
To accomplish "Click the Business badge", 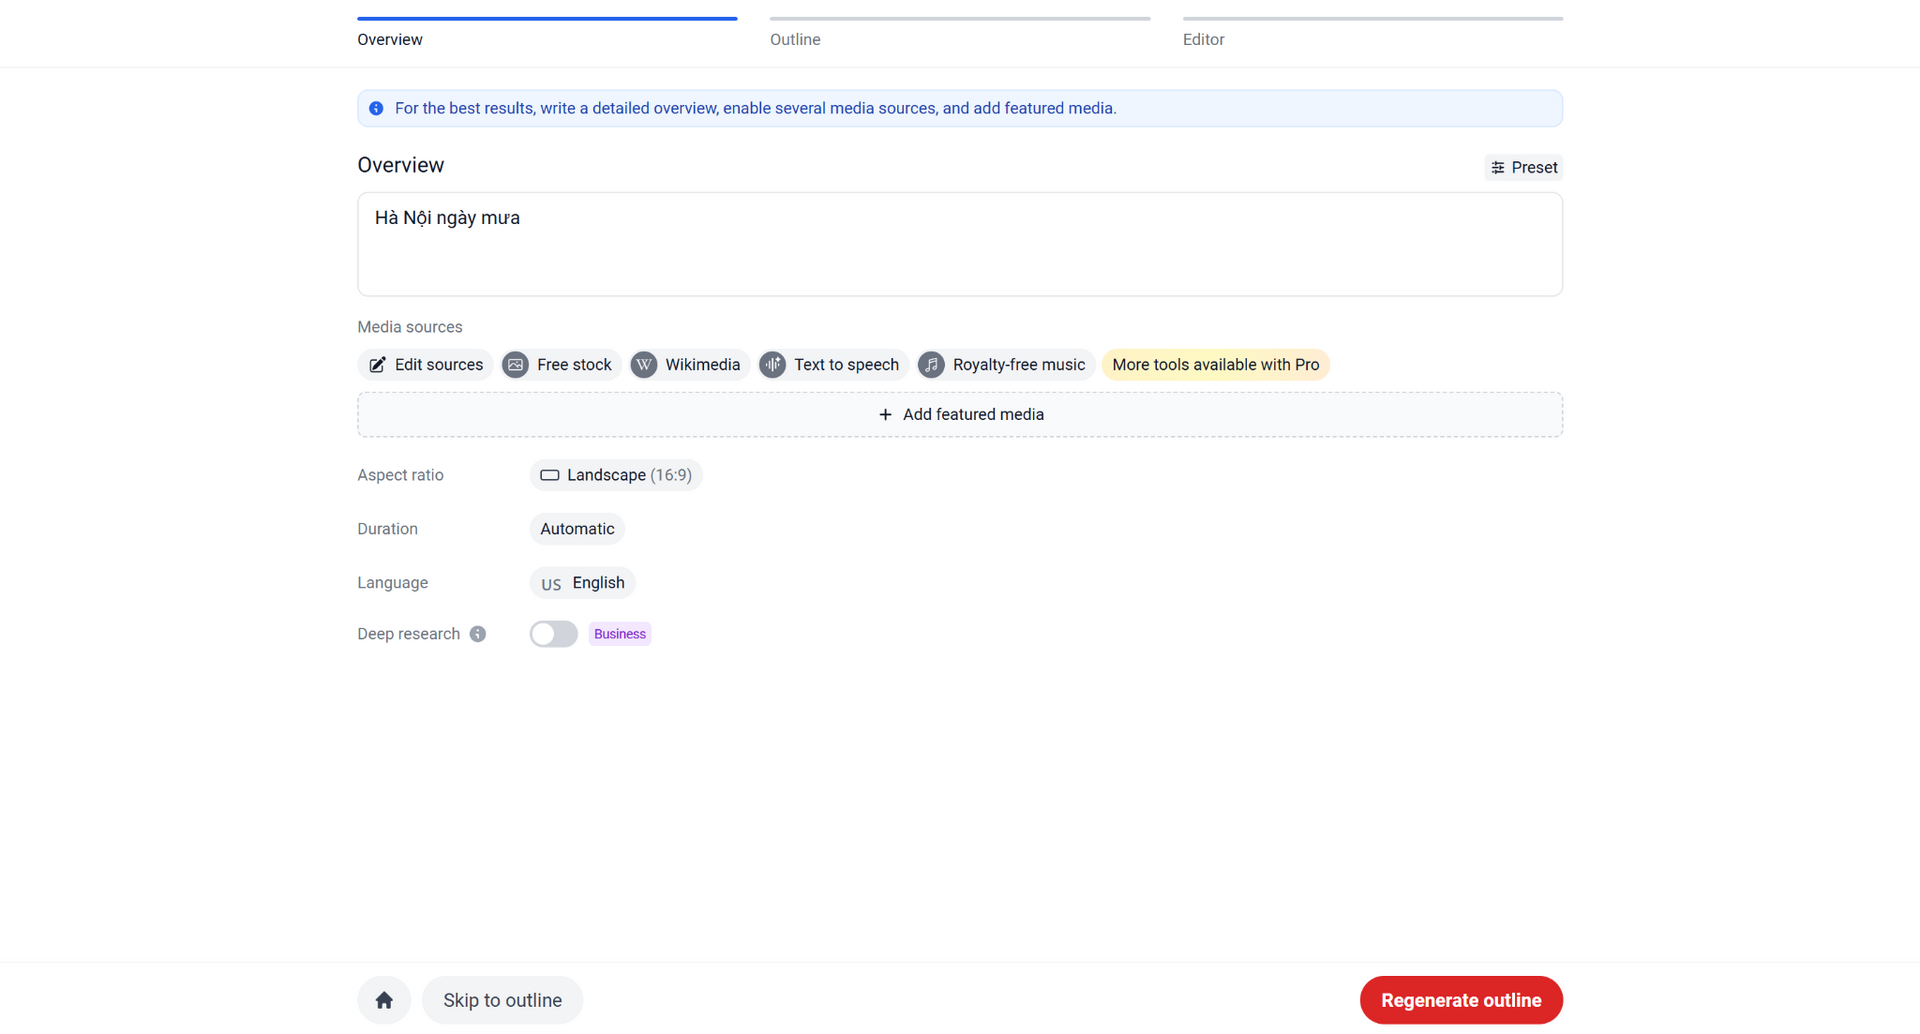I will [620, 634].
